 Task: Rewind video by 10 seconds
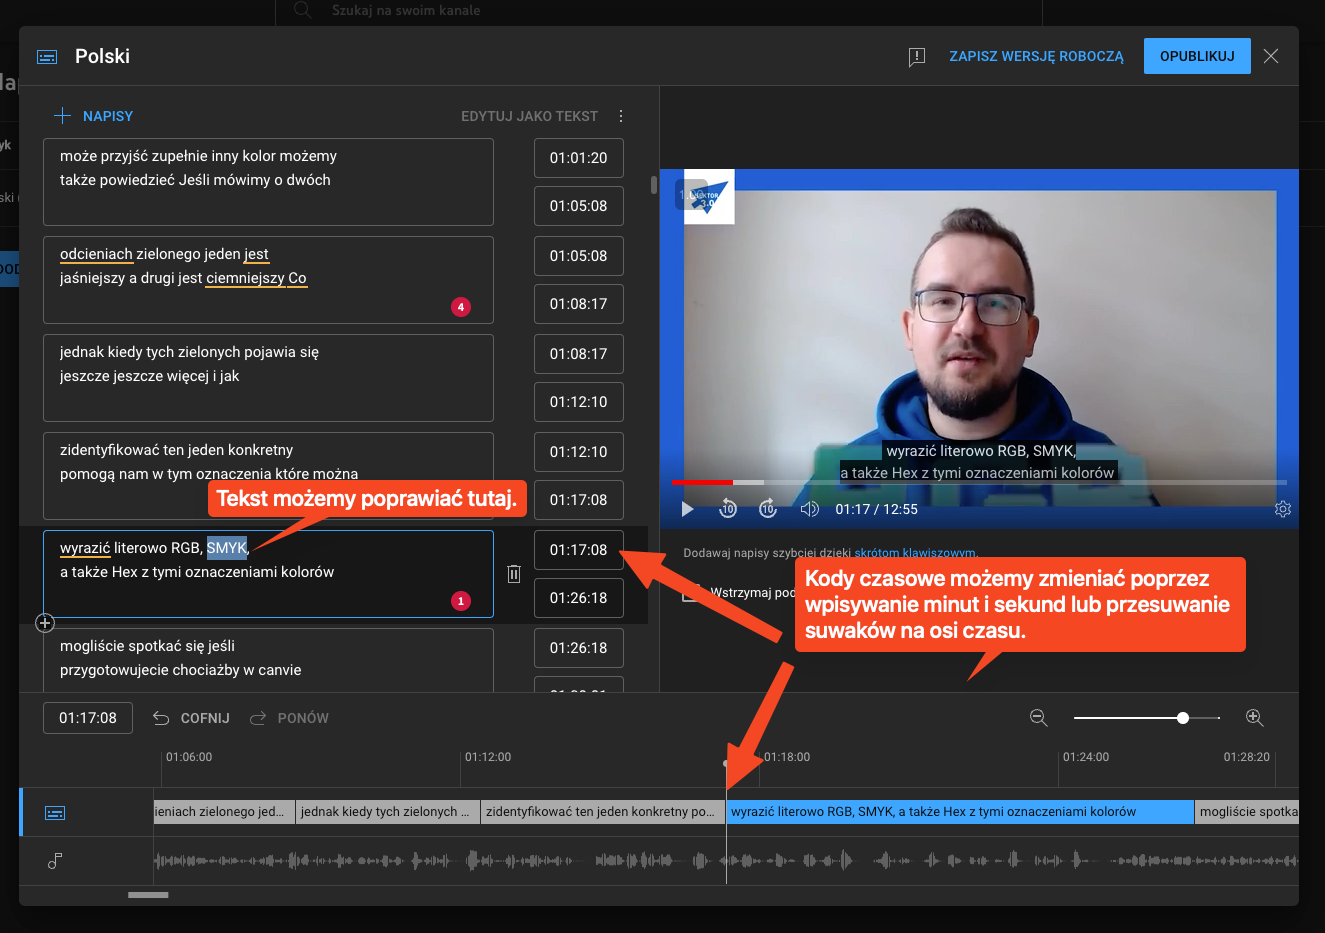tap(728, 509)
